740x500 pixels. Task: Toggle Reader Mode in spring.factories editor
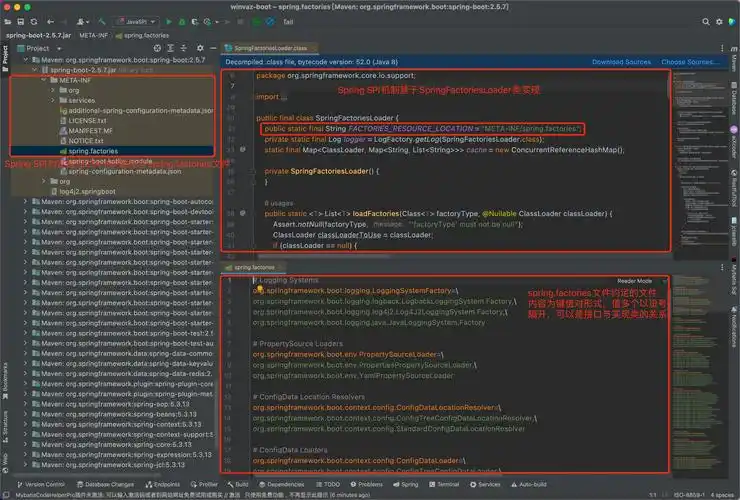[634, 281]
